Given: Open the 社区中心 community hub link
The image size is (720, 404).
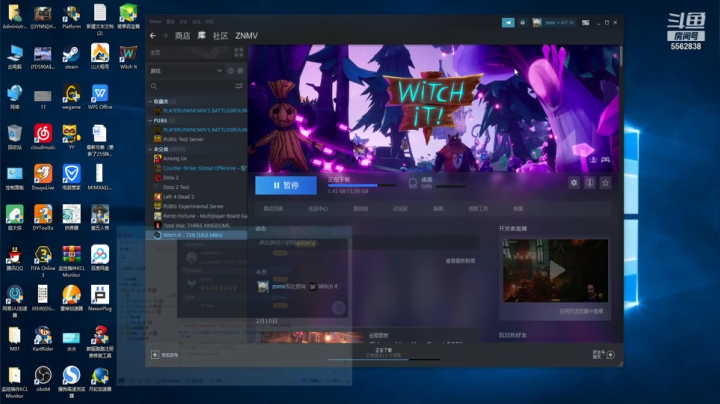Looking at the screenshot, I should coord(318,208).
